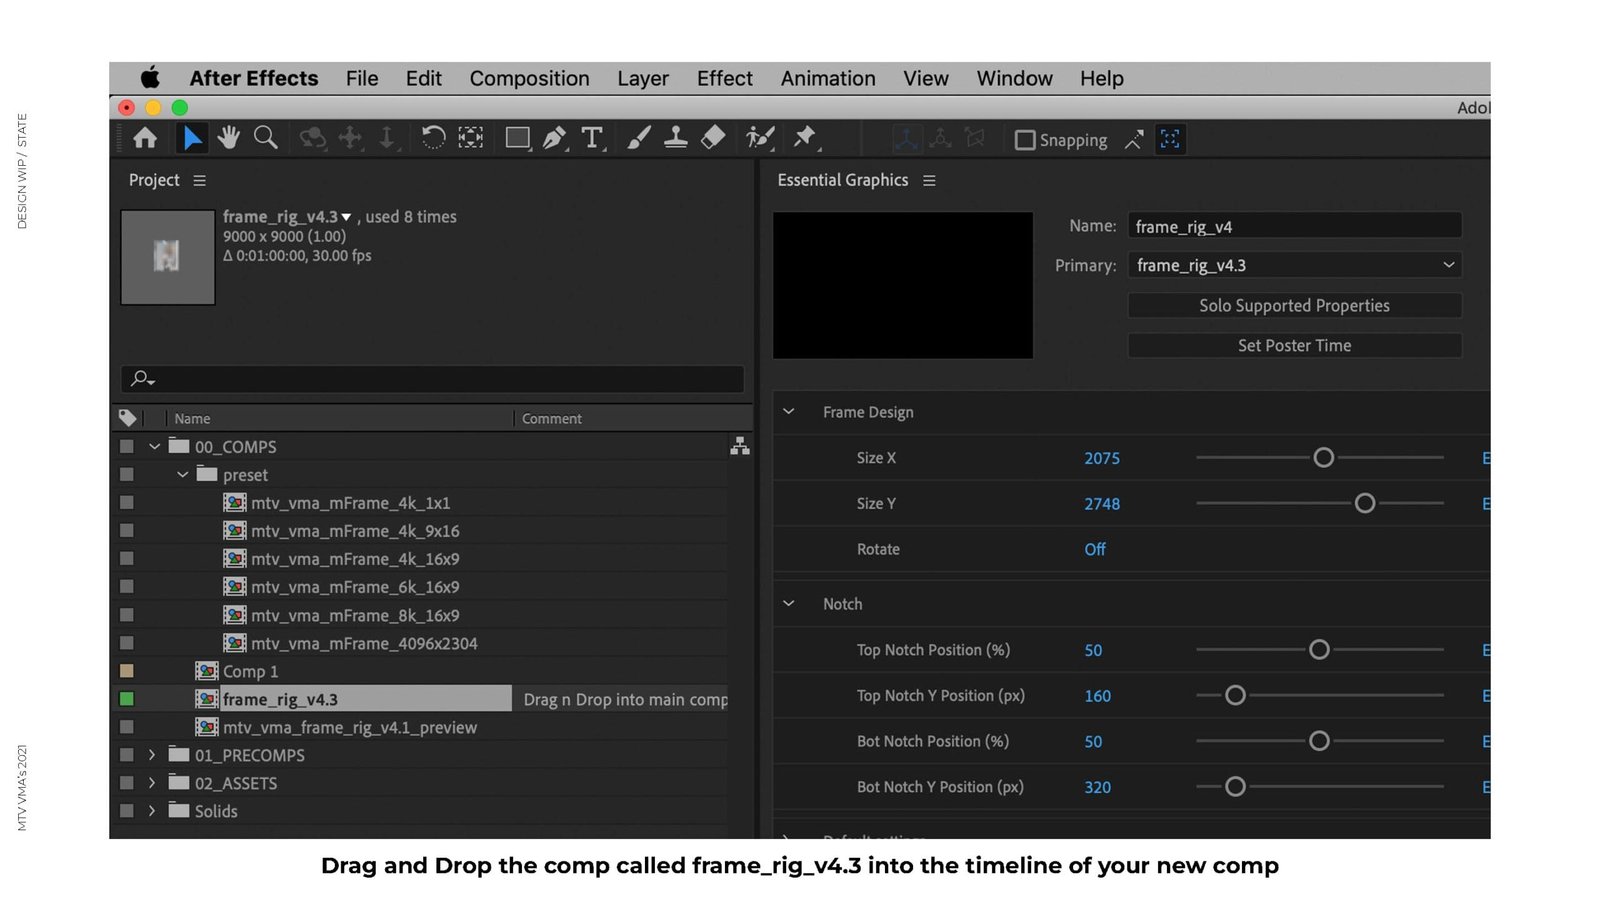The width and height of the screenshot is (1600, 901).
Task: Select the Pen tool
Action: point(554,138)
